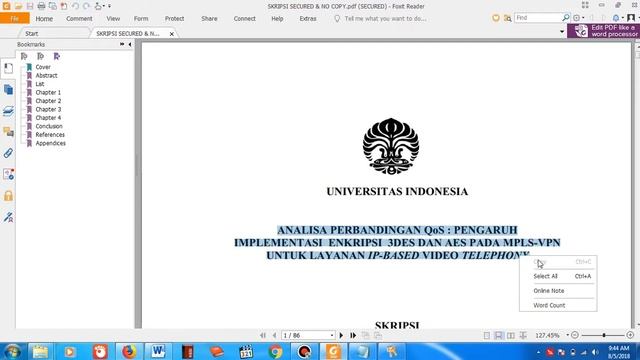640x360 pixels.
Task: Collapse the Bookmarks navigation panel
Action: (x=130, y=44)
